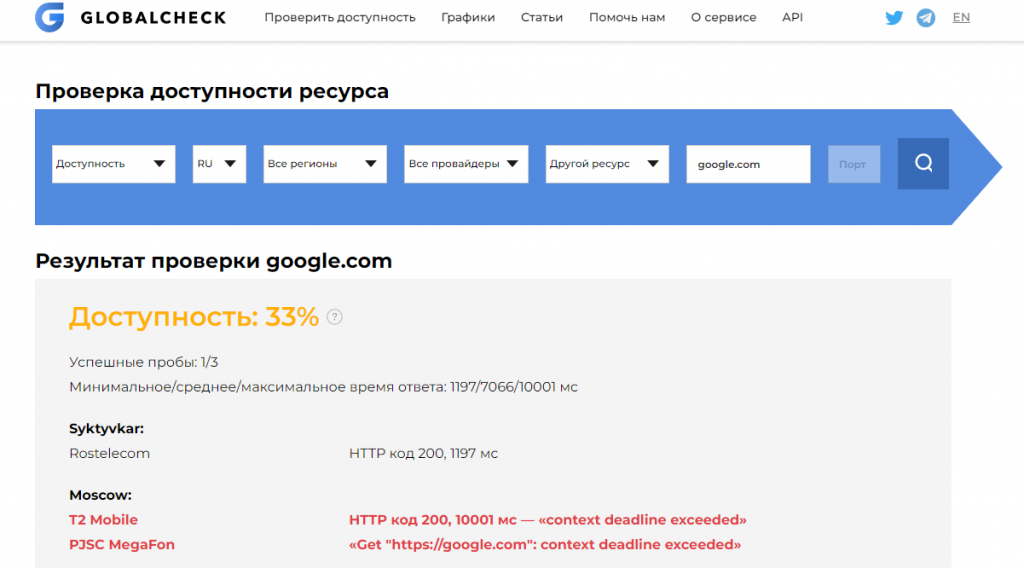Open the RU country dropdown
Viewport: 1024px width, 568px height.
[x=219, y=164]
